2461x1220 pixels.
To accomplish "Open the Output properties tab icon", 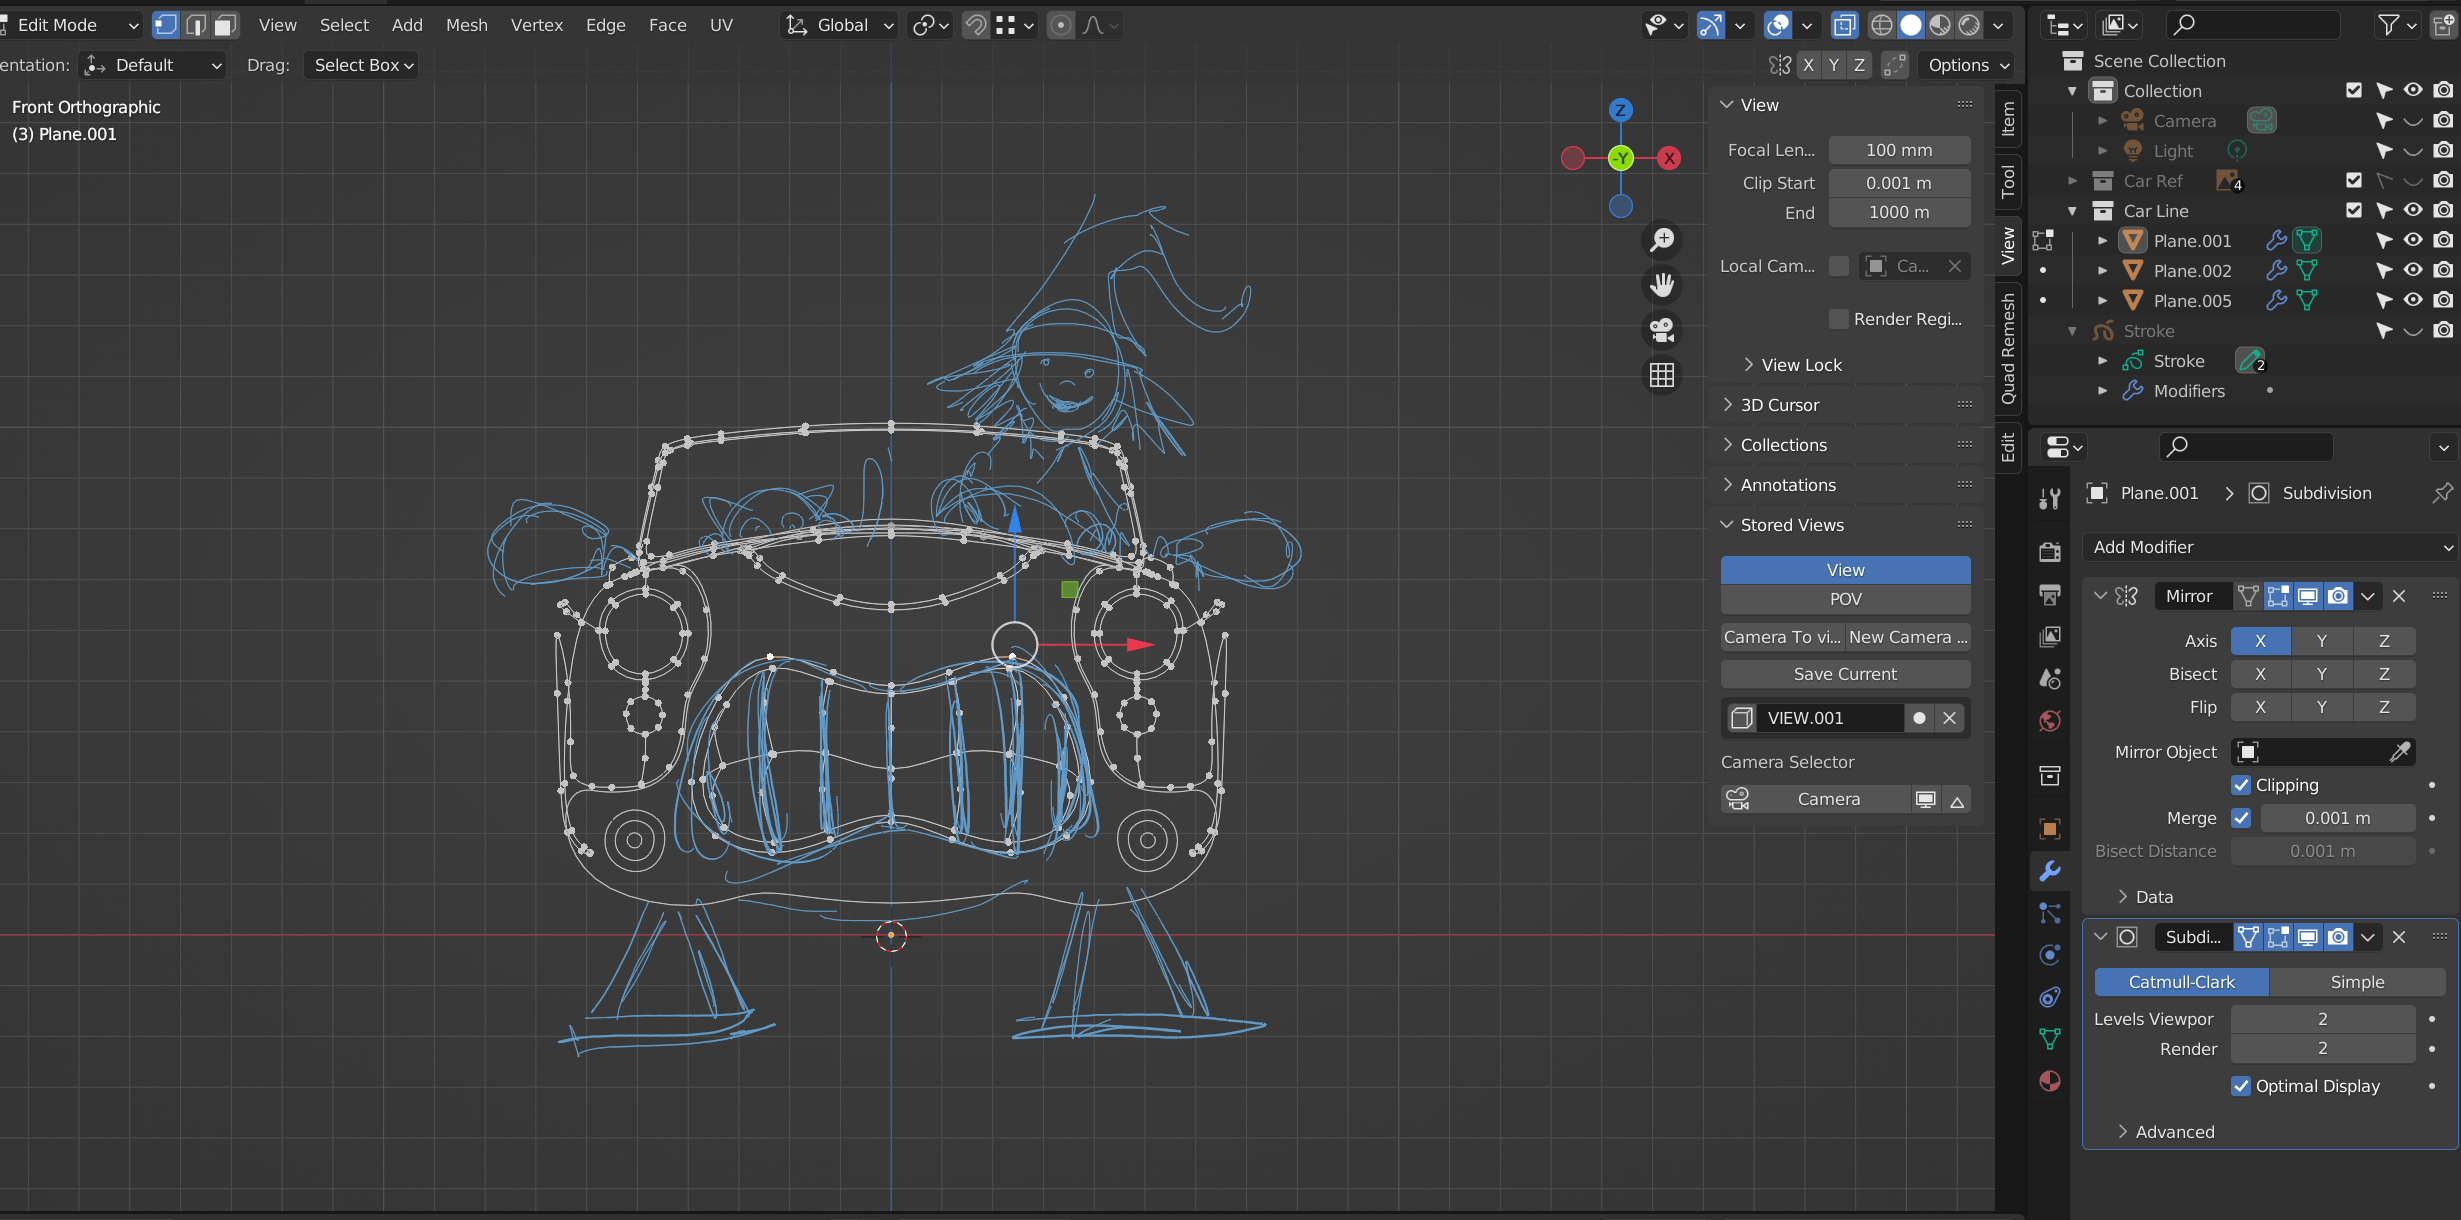I will (2050, 595).
